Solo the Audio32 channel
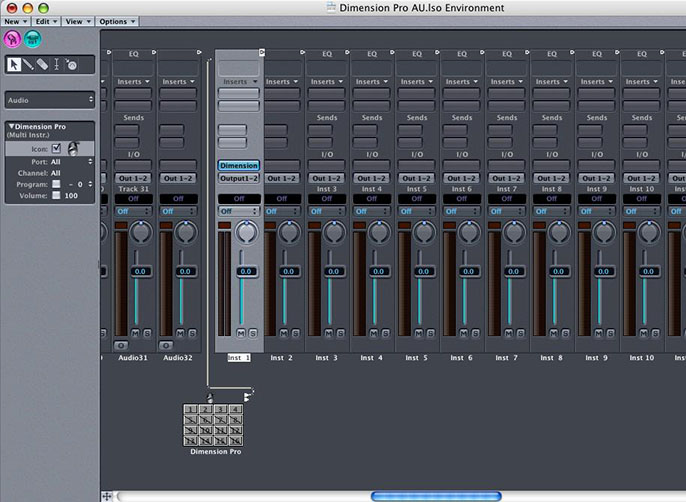 (192, 333)
